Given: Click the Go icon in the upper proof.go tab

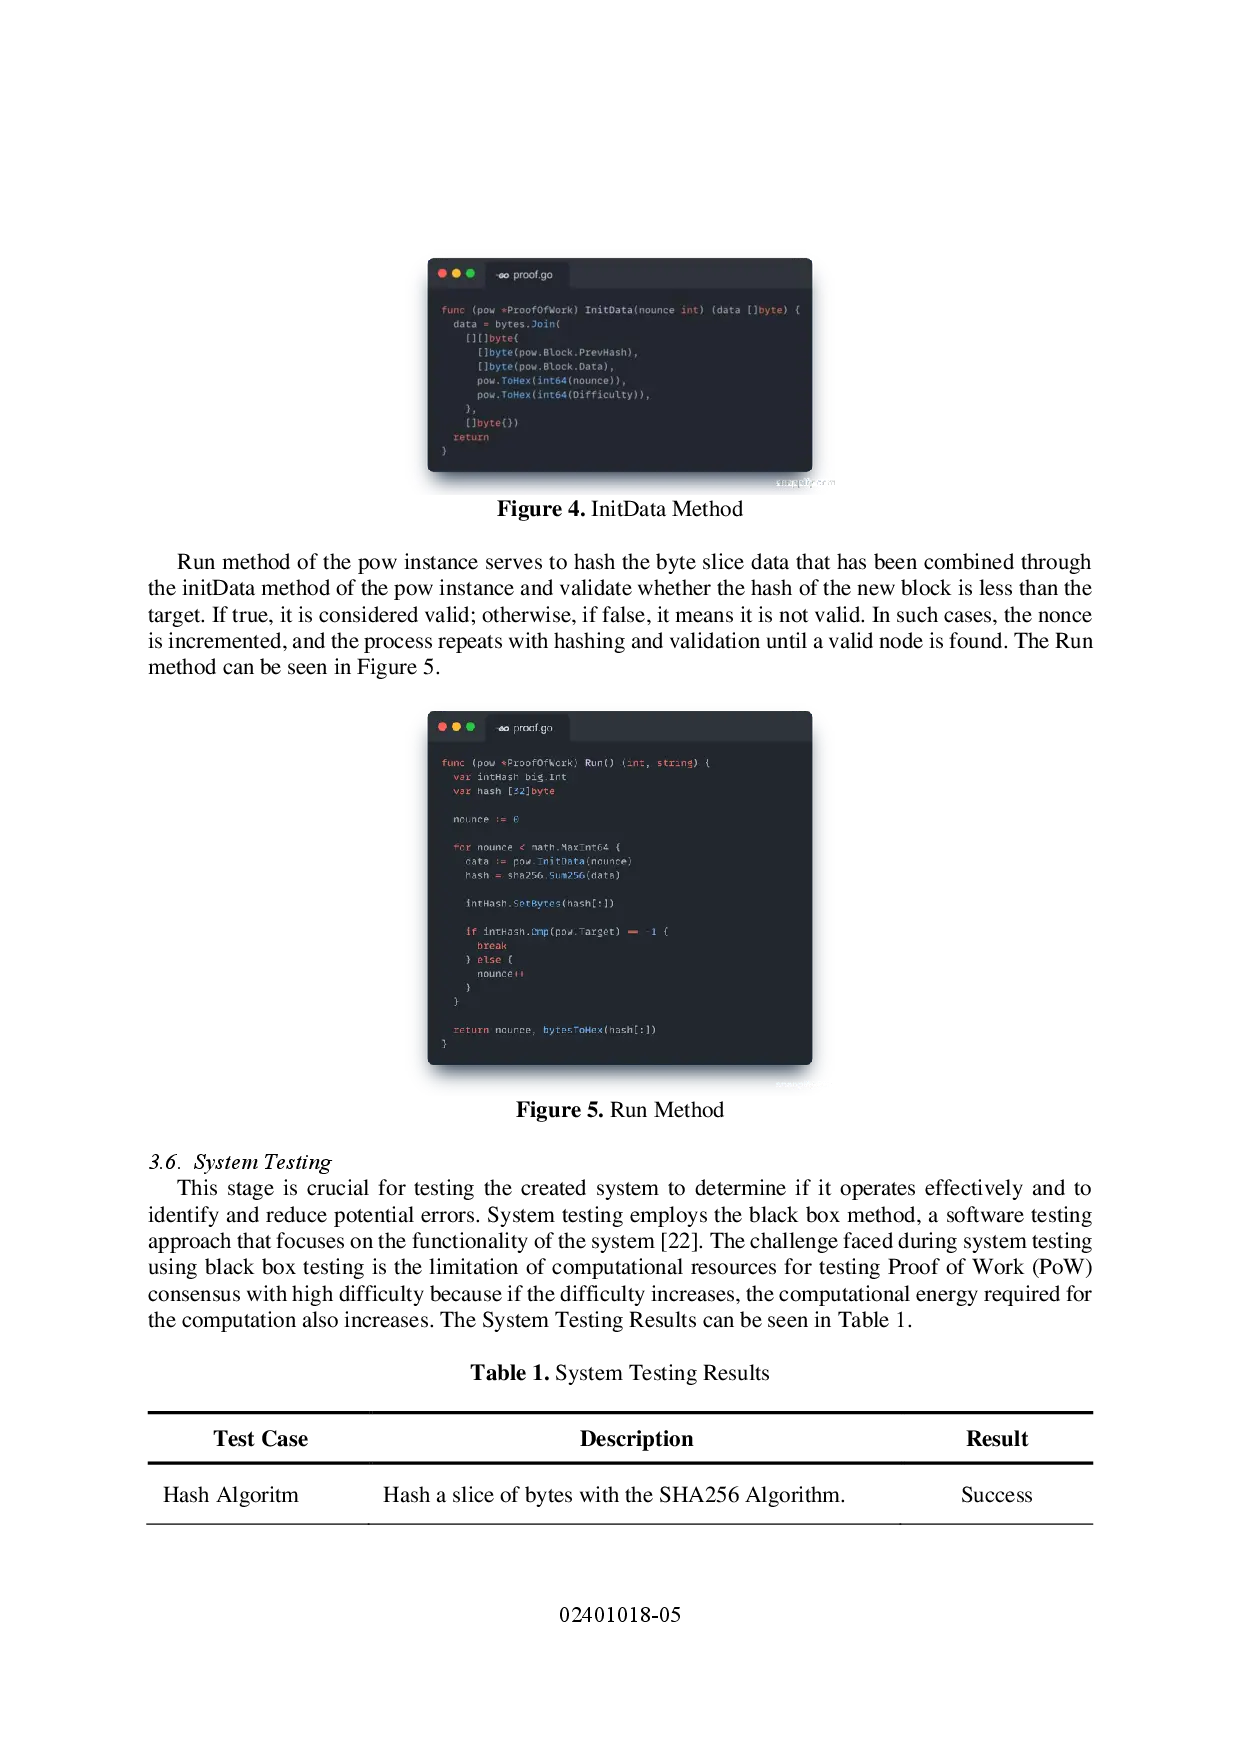Looking at the screenshot, I should (x=503, y=275).
